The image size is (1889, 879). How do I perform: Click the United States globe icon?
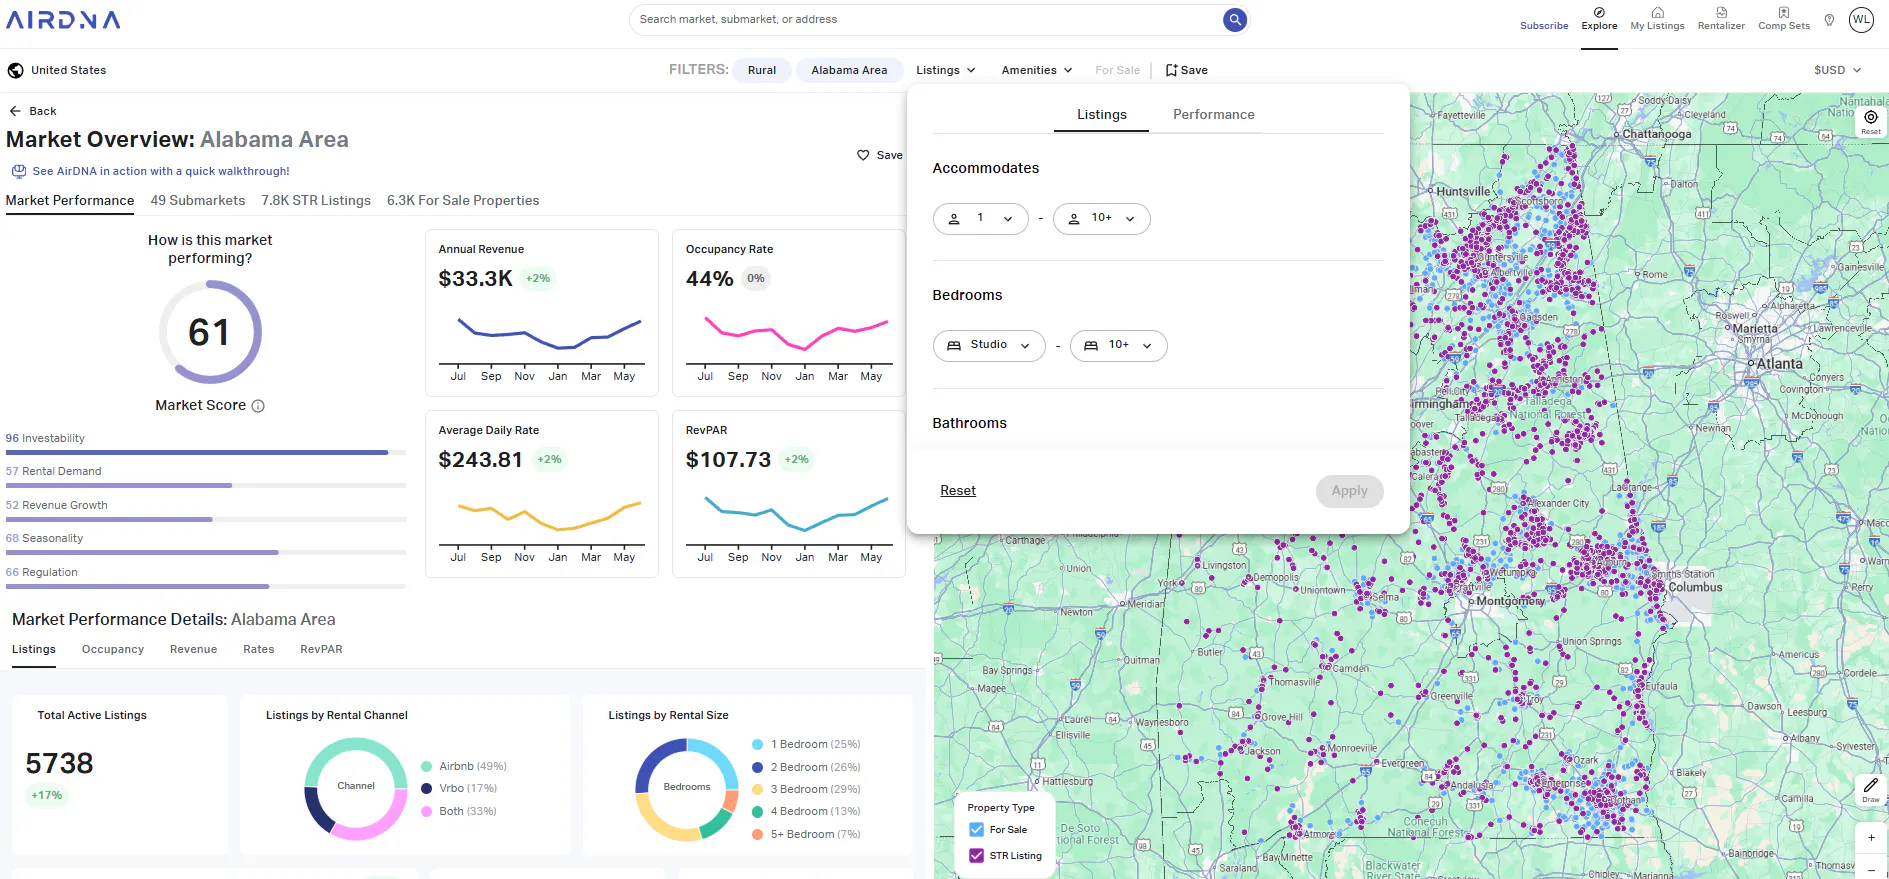(x=15, y=70)
